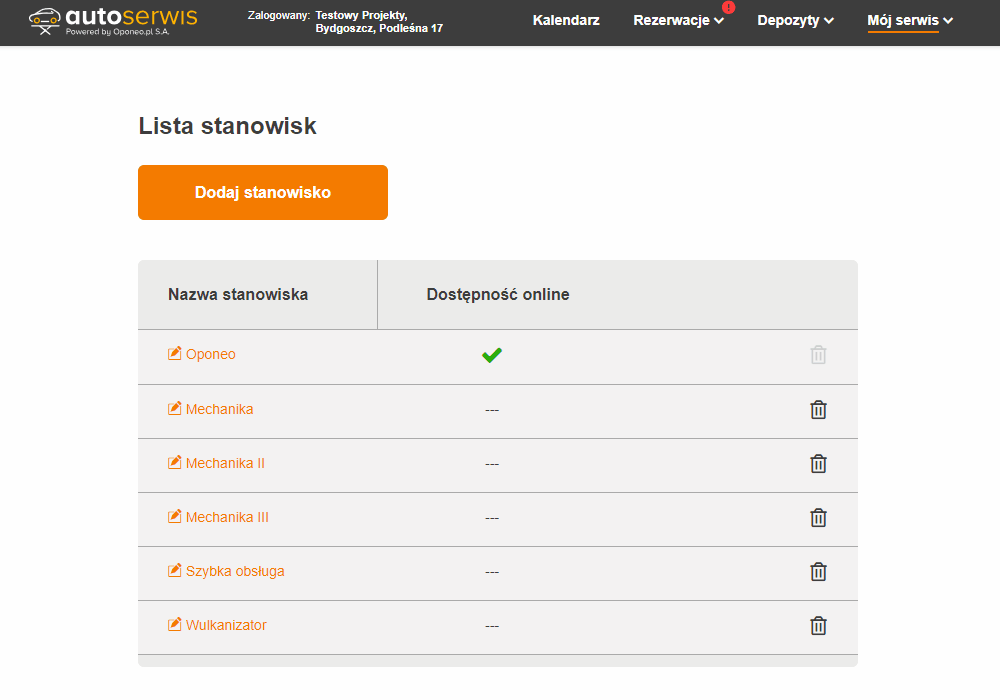Click the green checkmark in Oponeo row
The width and height of the screenshot is (1000, 700).
[492, 355]
